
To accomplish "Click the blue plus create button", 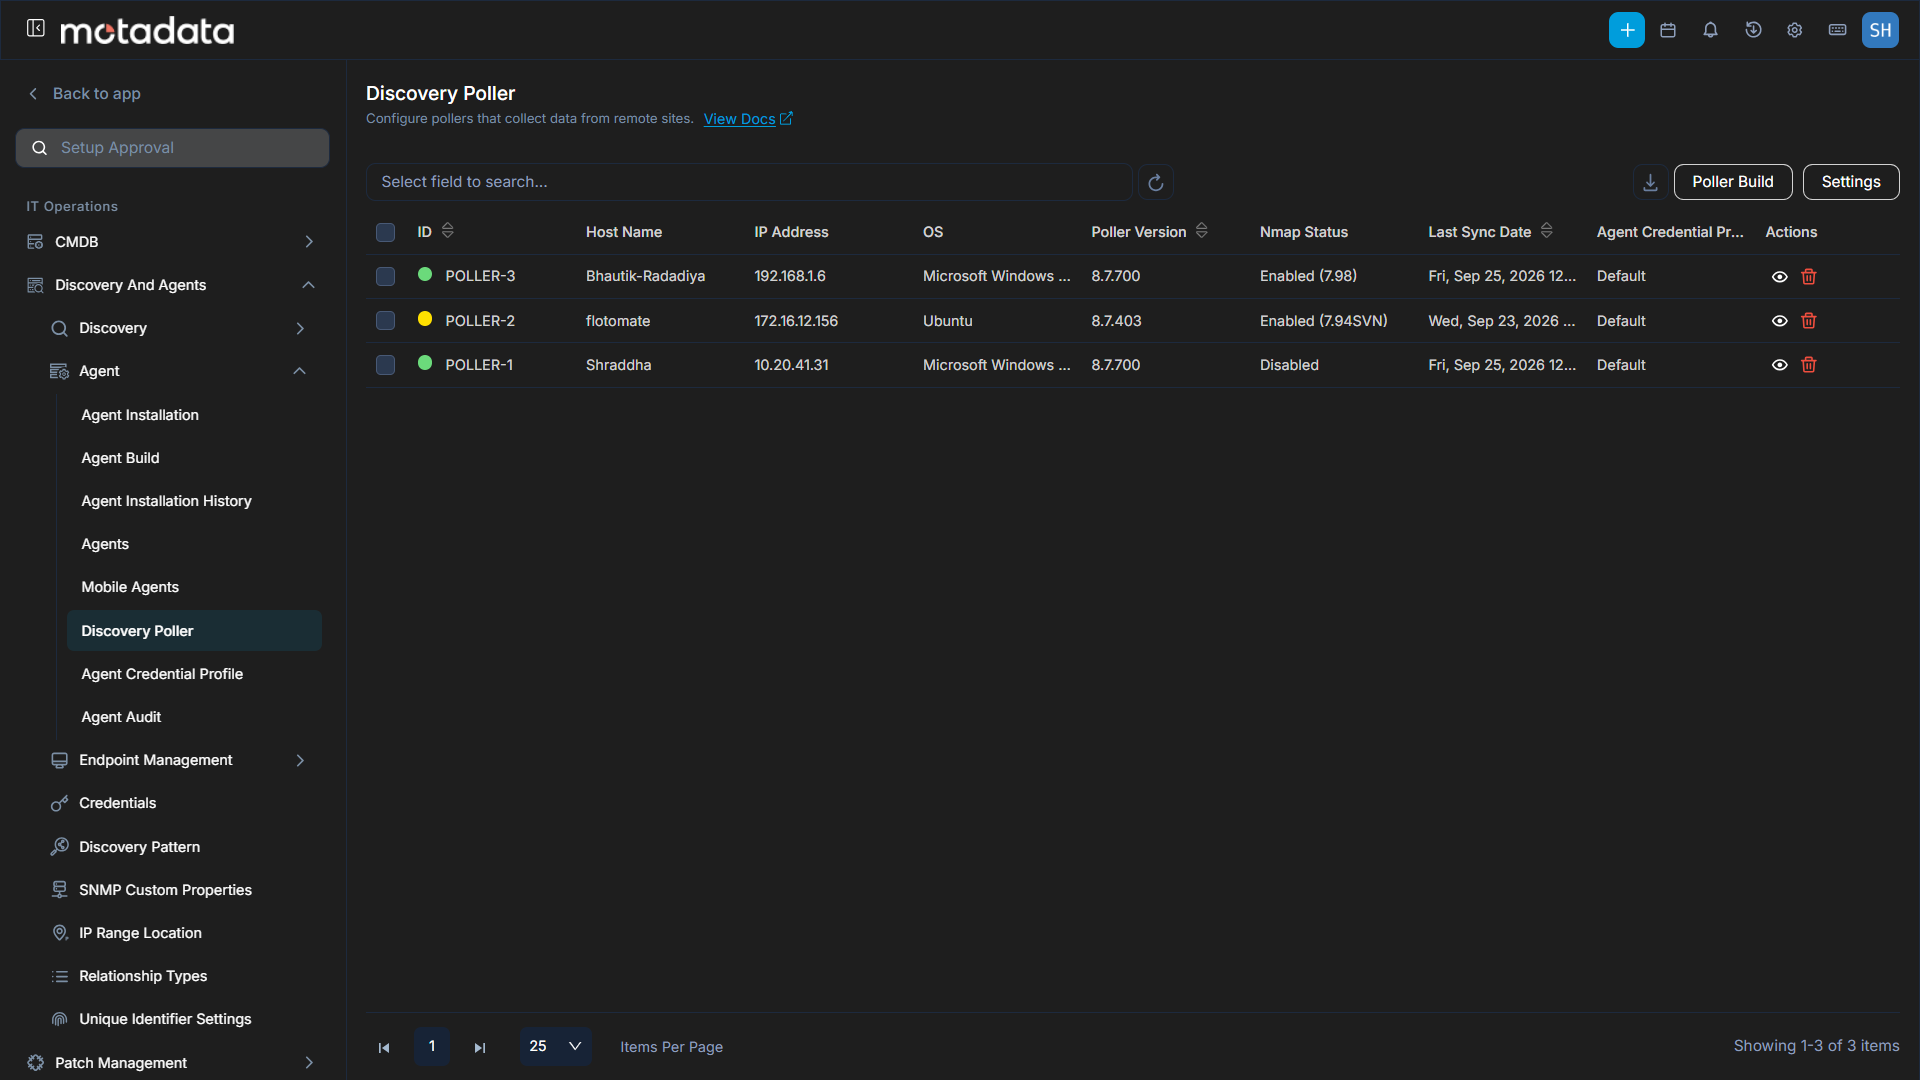I will (1626, 30).
